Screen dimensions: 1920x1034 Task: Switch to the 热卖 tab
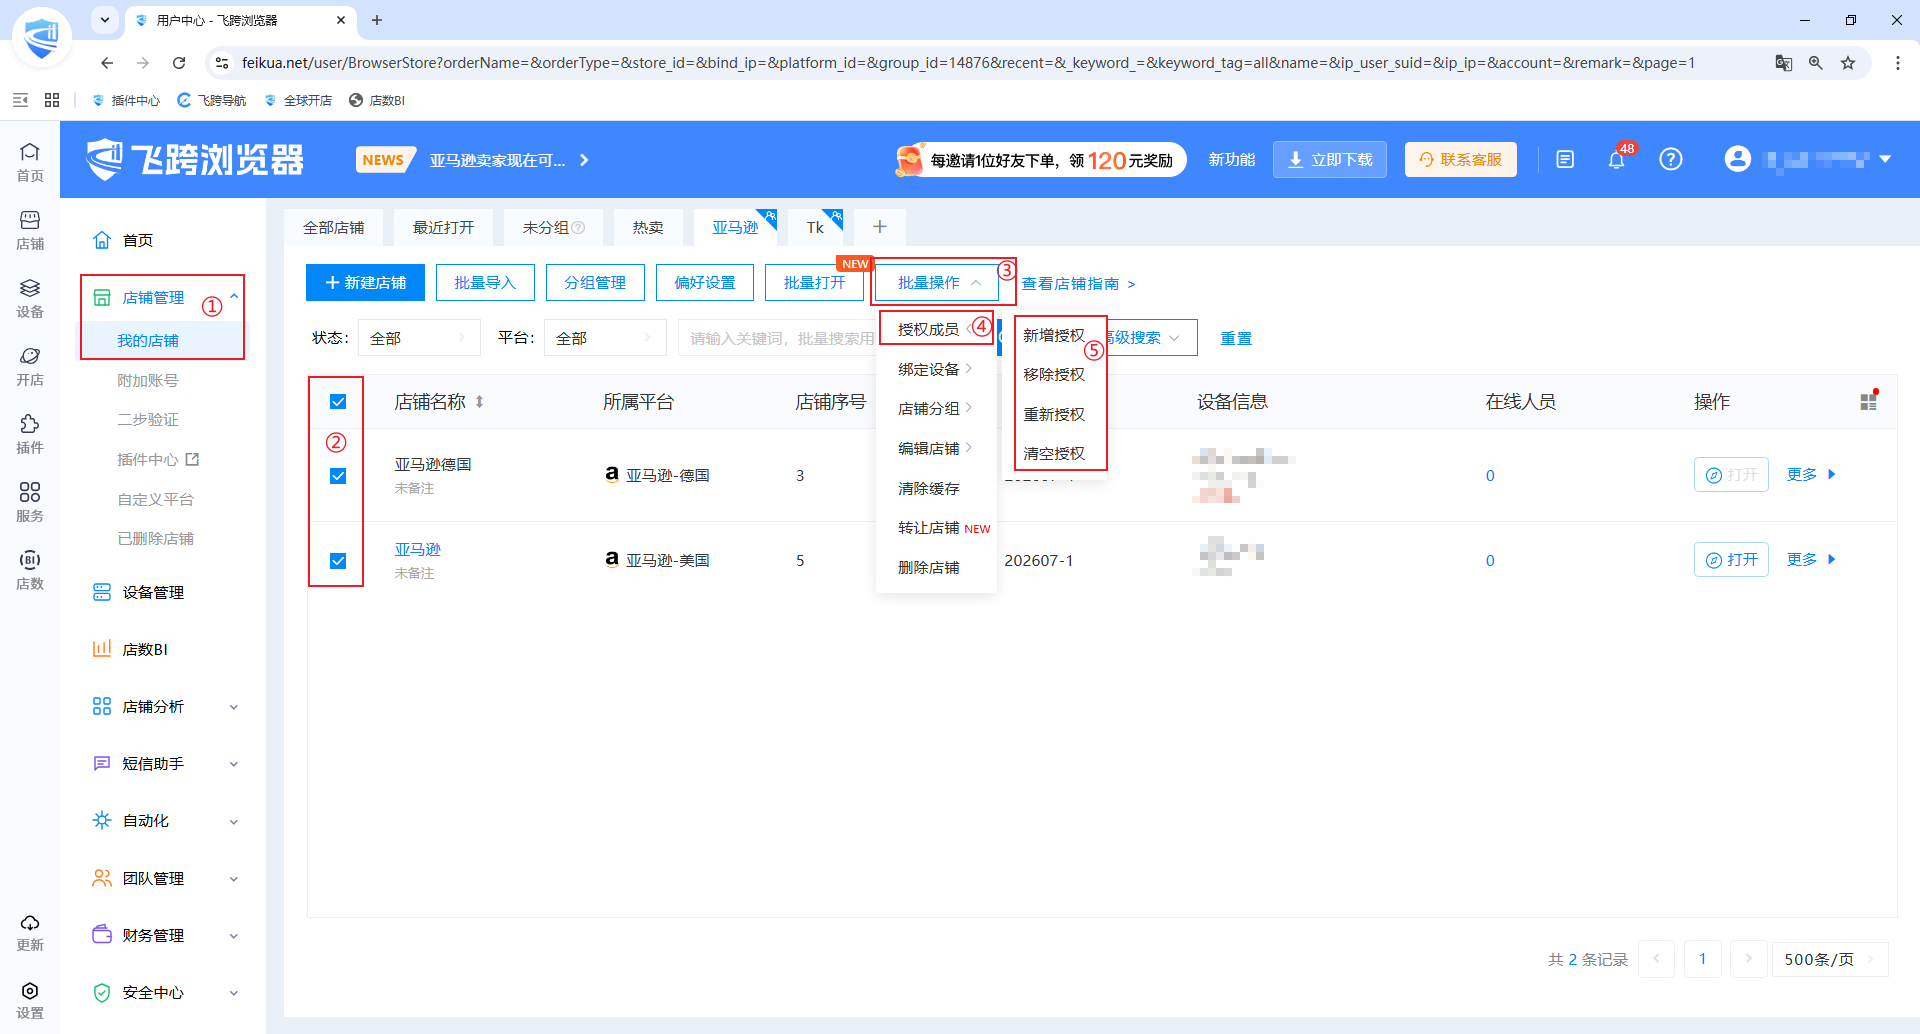coord(648,228)
